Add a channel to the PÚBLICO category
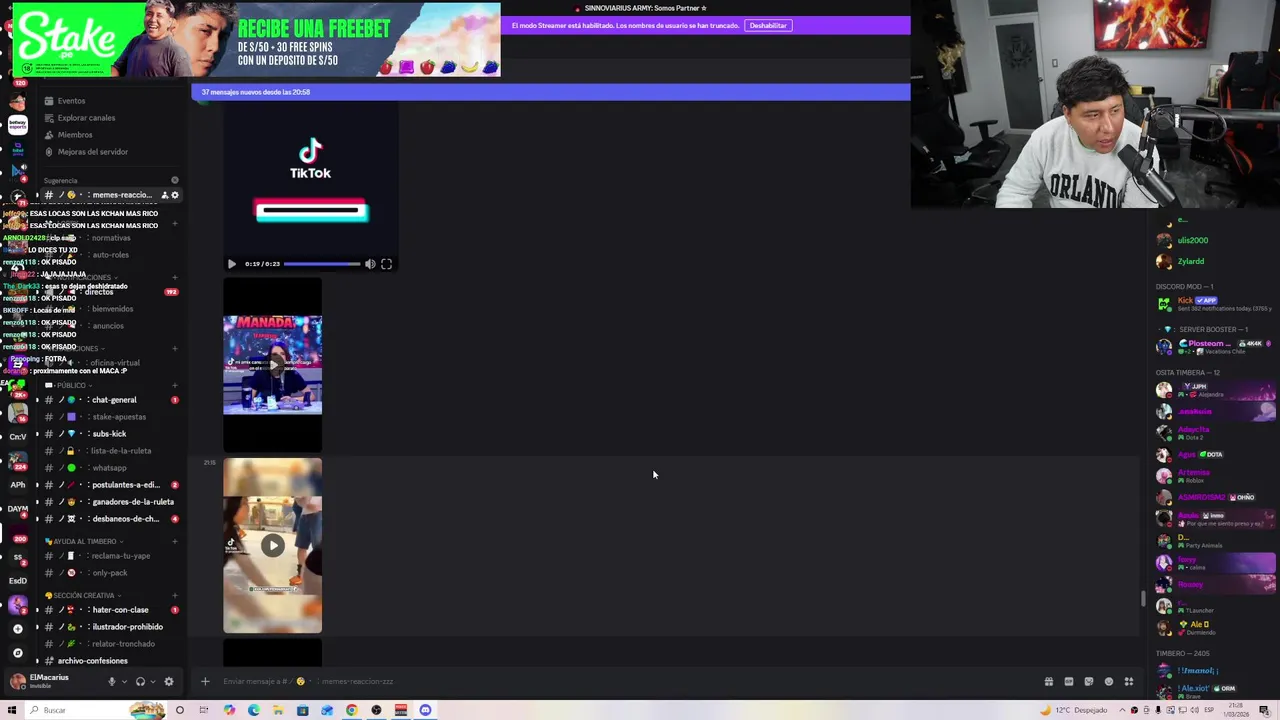 pyautogui.click(x=175, y=385)
